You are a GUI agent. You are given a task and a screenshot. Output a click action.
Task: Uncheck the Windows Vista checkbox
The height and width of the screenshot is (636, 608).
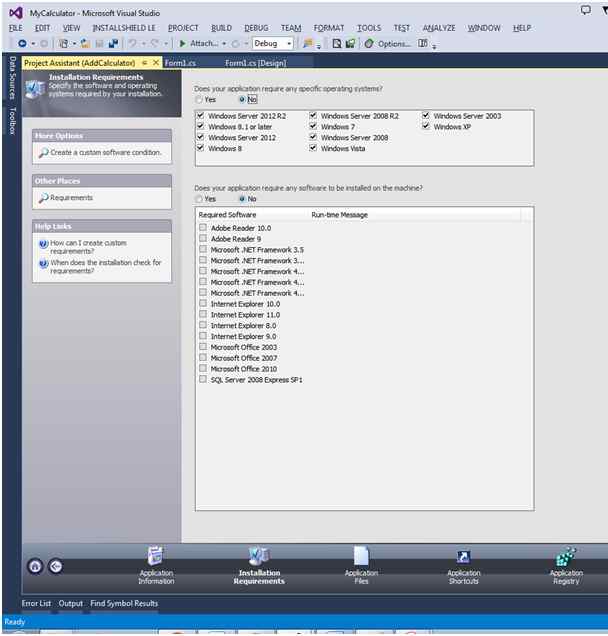[313, 148]
